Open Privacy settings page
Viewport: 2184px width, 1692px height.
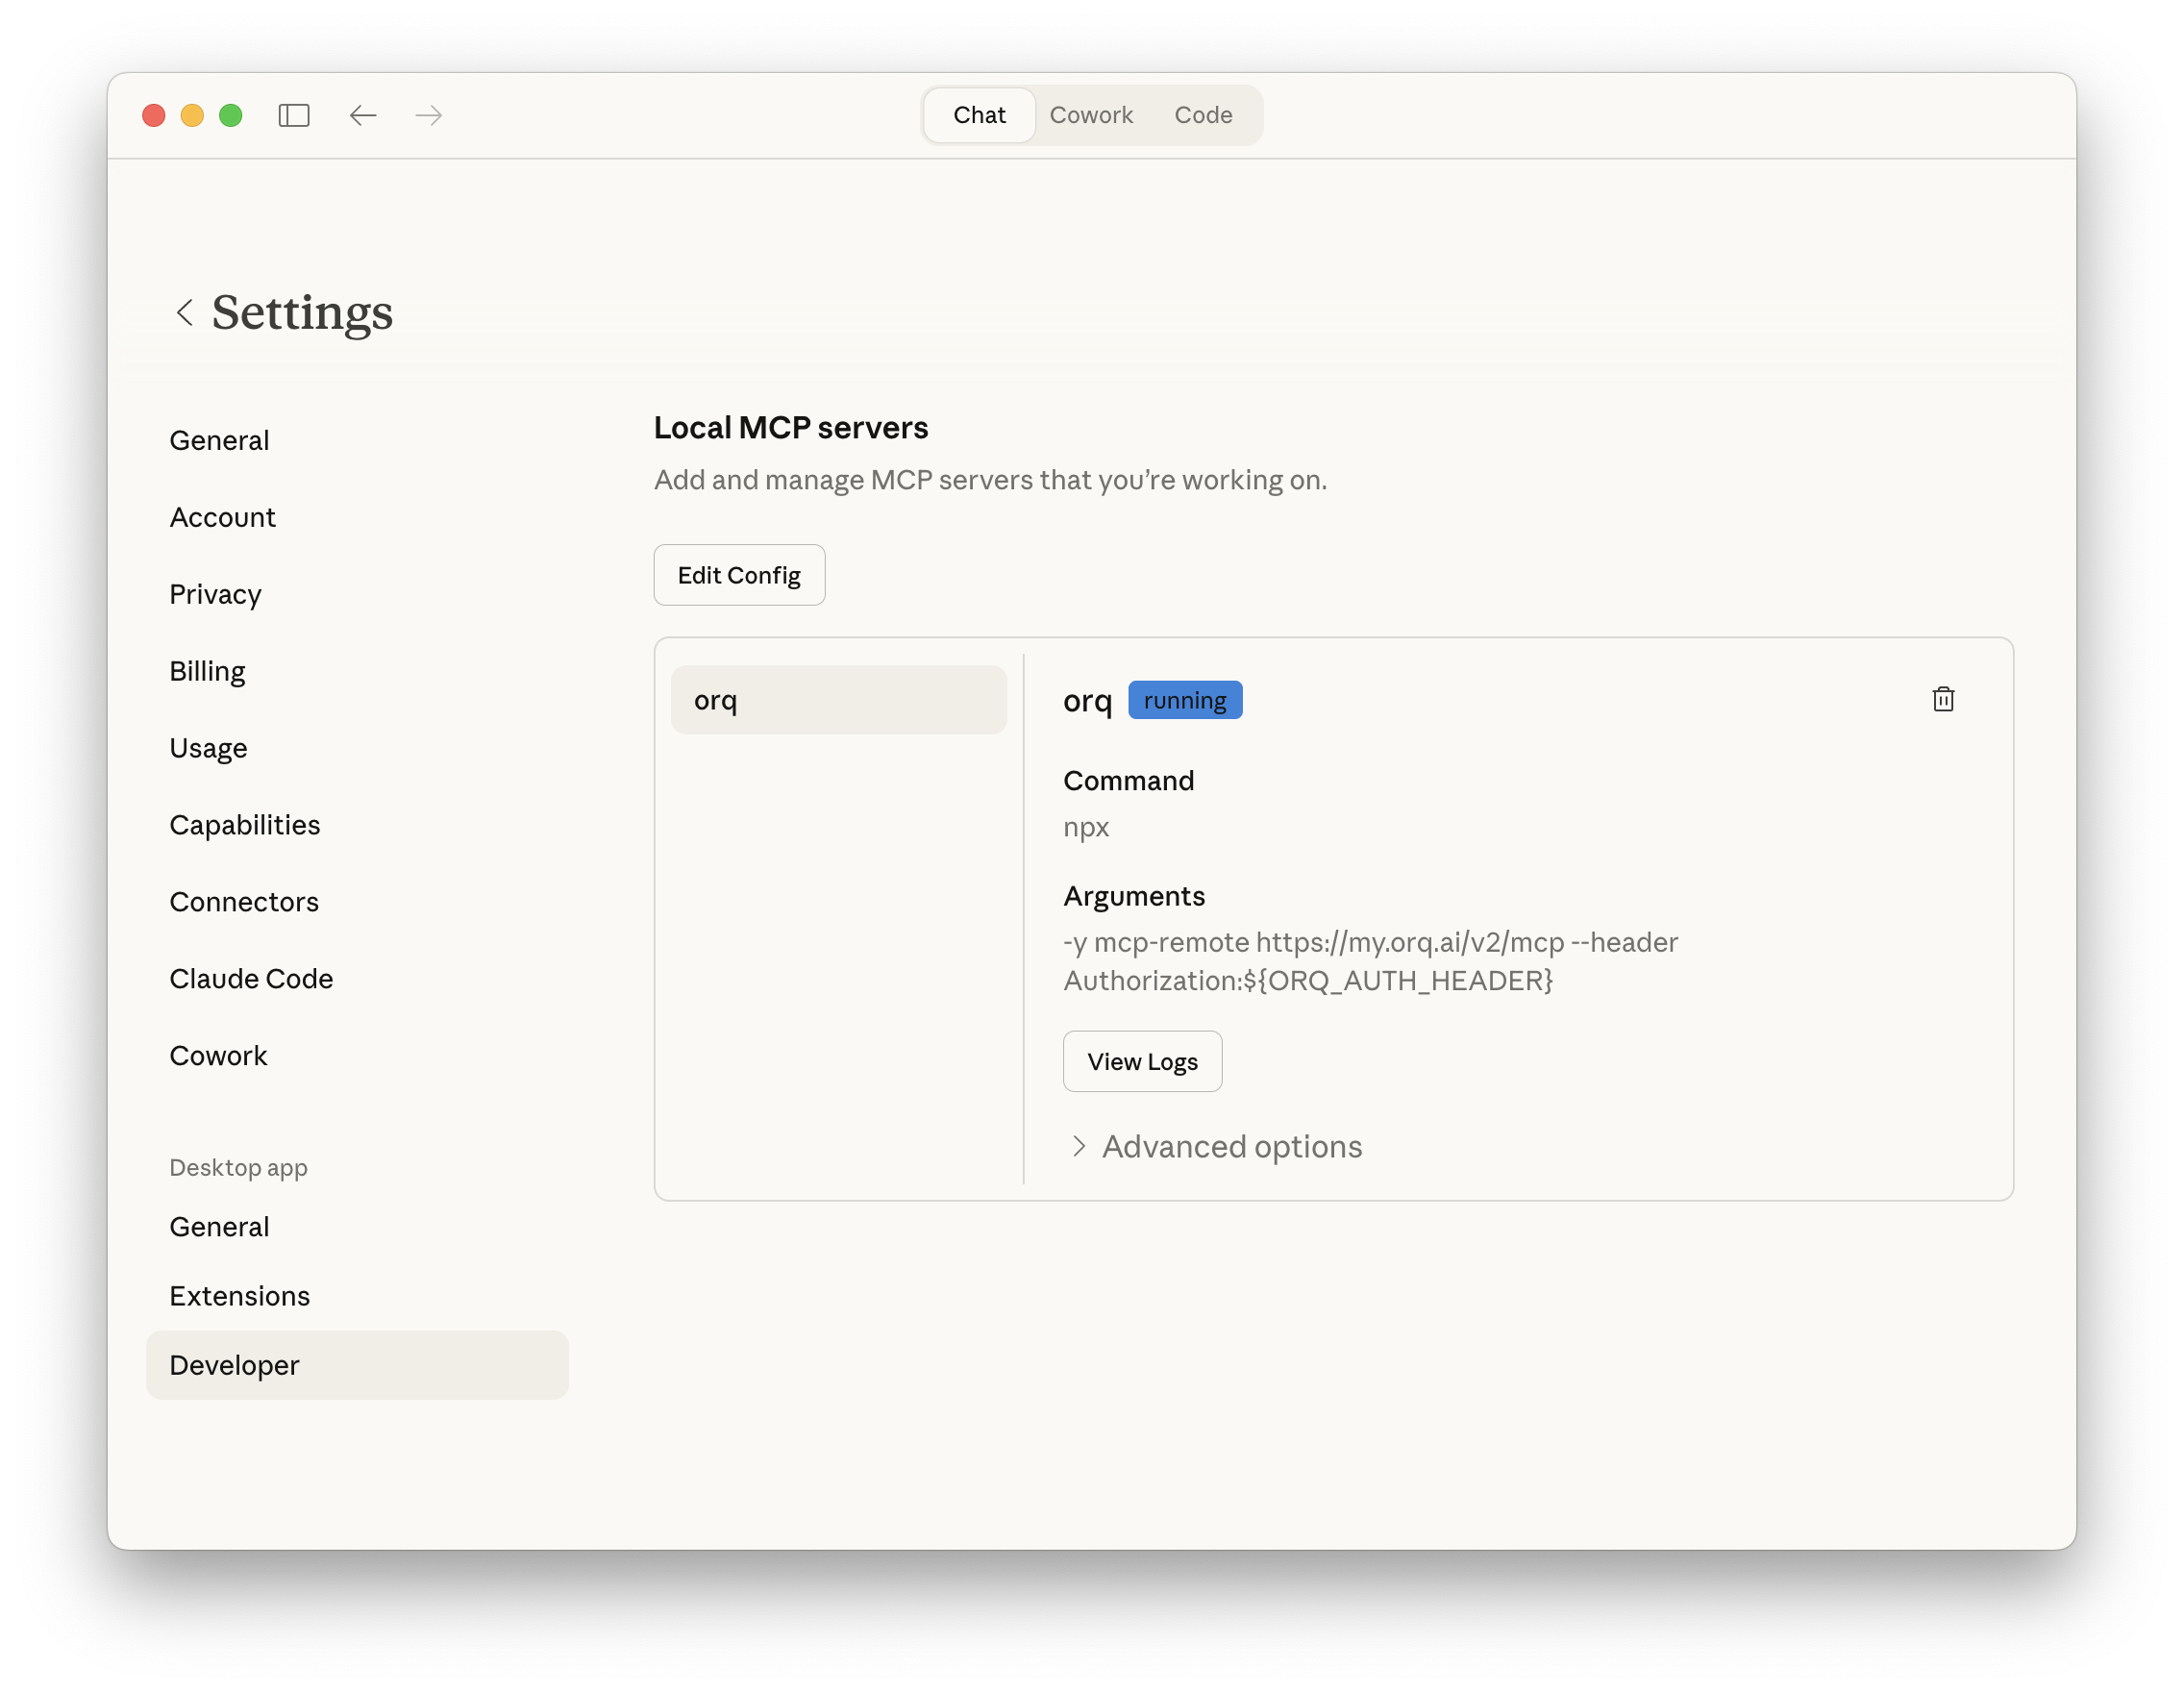point(215,594)
